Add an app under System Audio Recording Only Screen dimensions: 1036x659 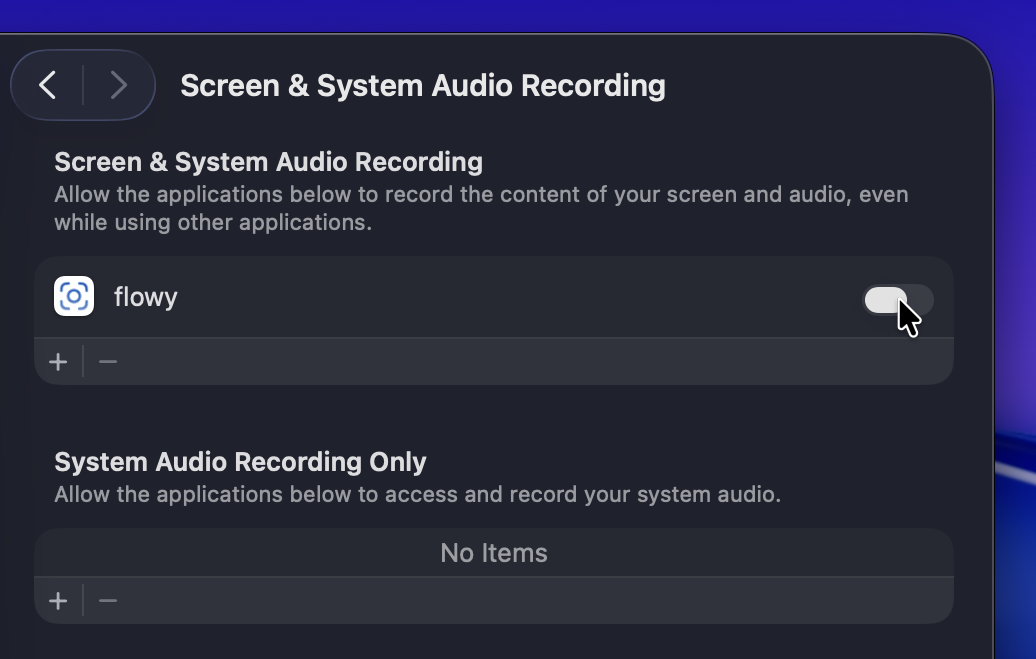point(58,601)
